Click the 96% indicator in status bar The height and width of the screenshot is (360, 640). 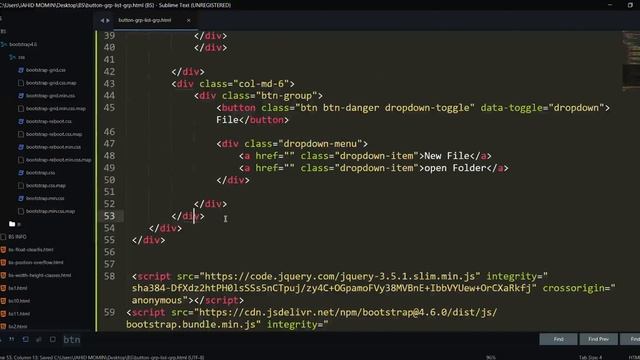pyautogui.click(x=491, y=357)
